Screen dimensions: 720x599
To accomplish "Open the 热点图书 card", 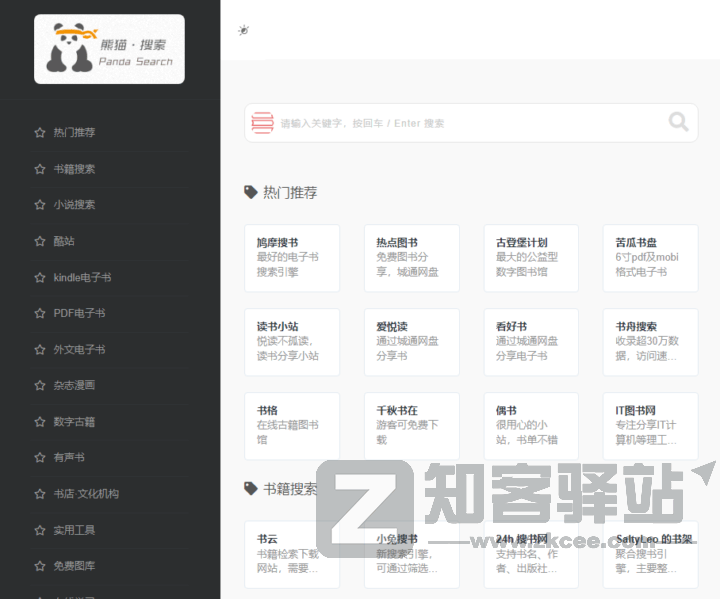I will click(412, 258).
